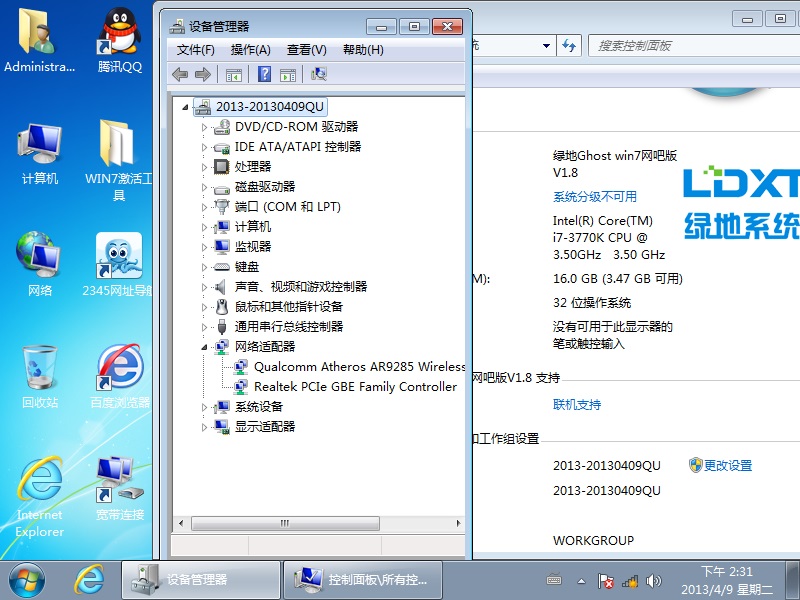This screenshot has width=800, height=600.
Task: Maximize the Device Manager window
Action: point(414,27)
